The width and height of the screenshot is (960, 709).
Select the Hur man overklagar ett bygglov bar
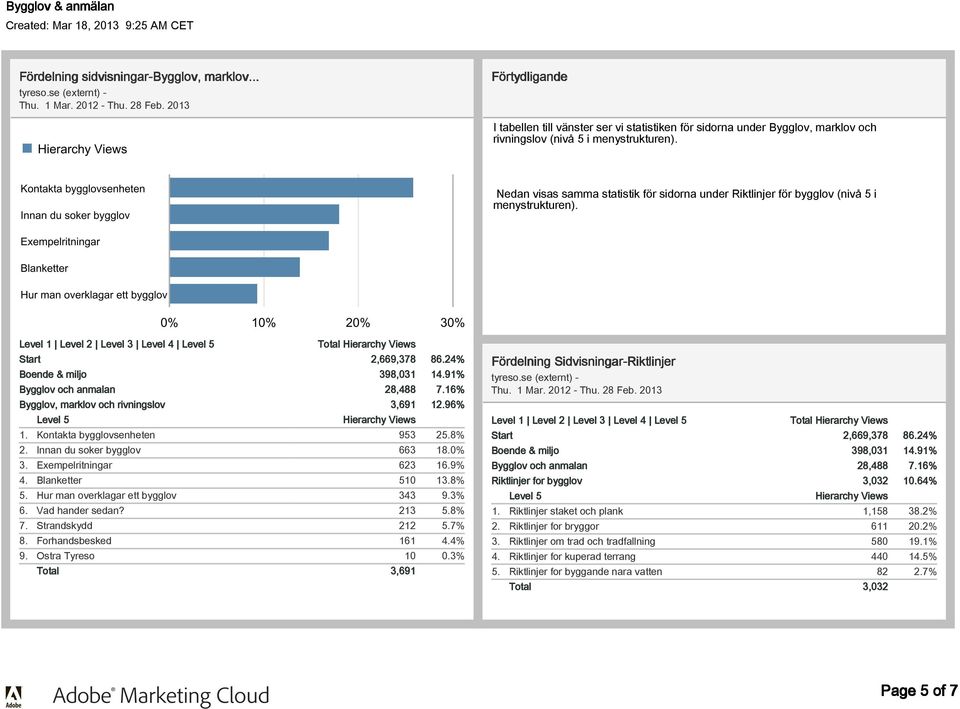tap(214, 294)
